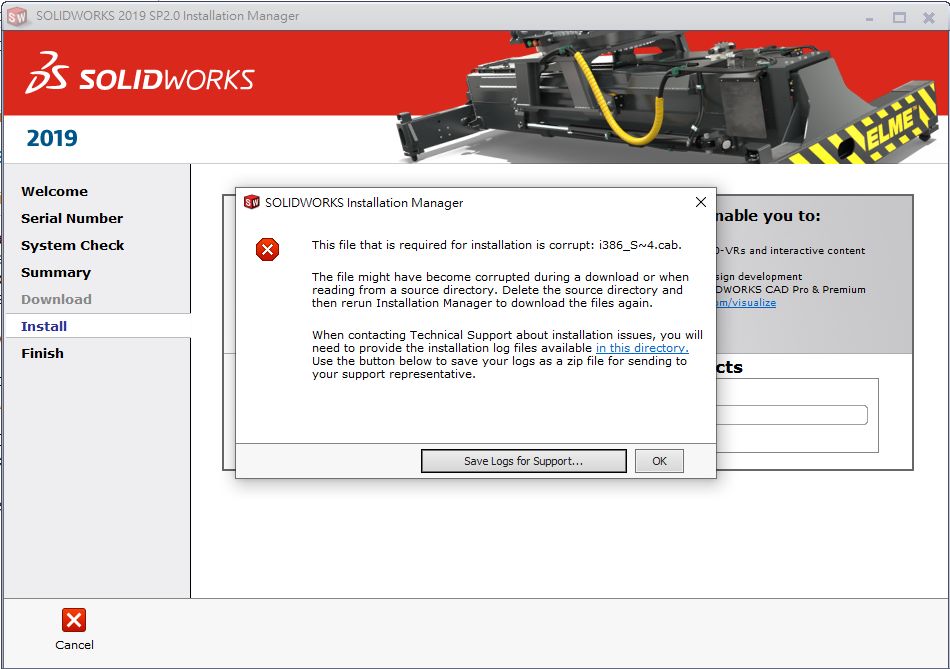Click the red Cancel X icon
The height and width of the screenshot is (669, 950).
(74, 621)
